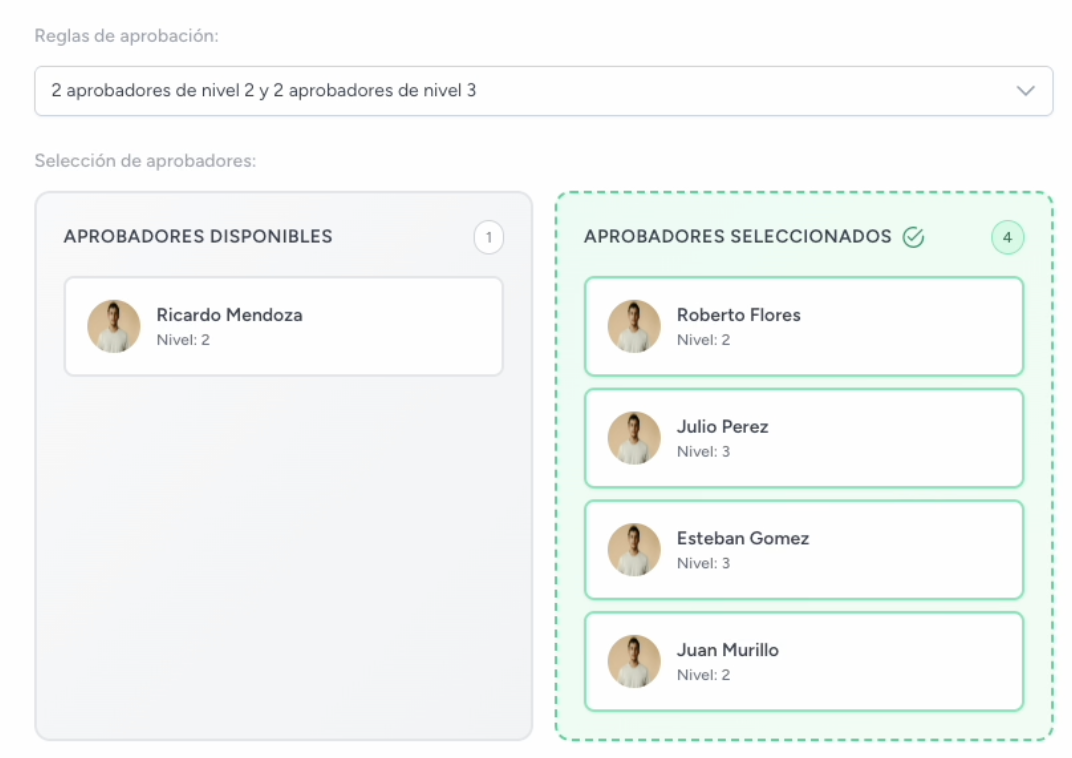Viewport: 1072px width, 758px height.
Task: Select the Julio Perez approver card
Action: tap(804, 438)
